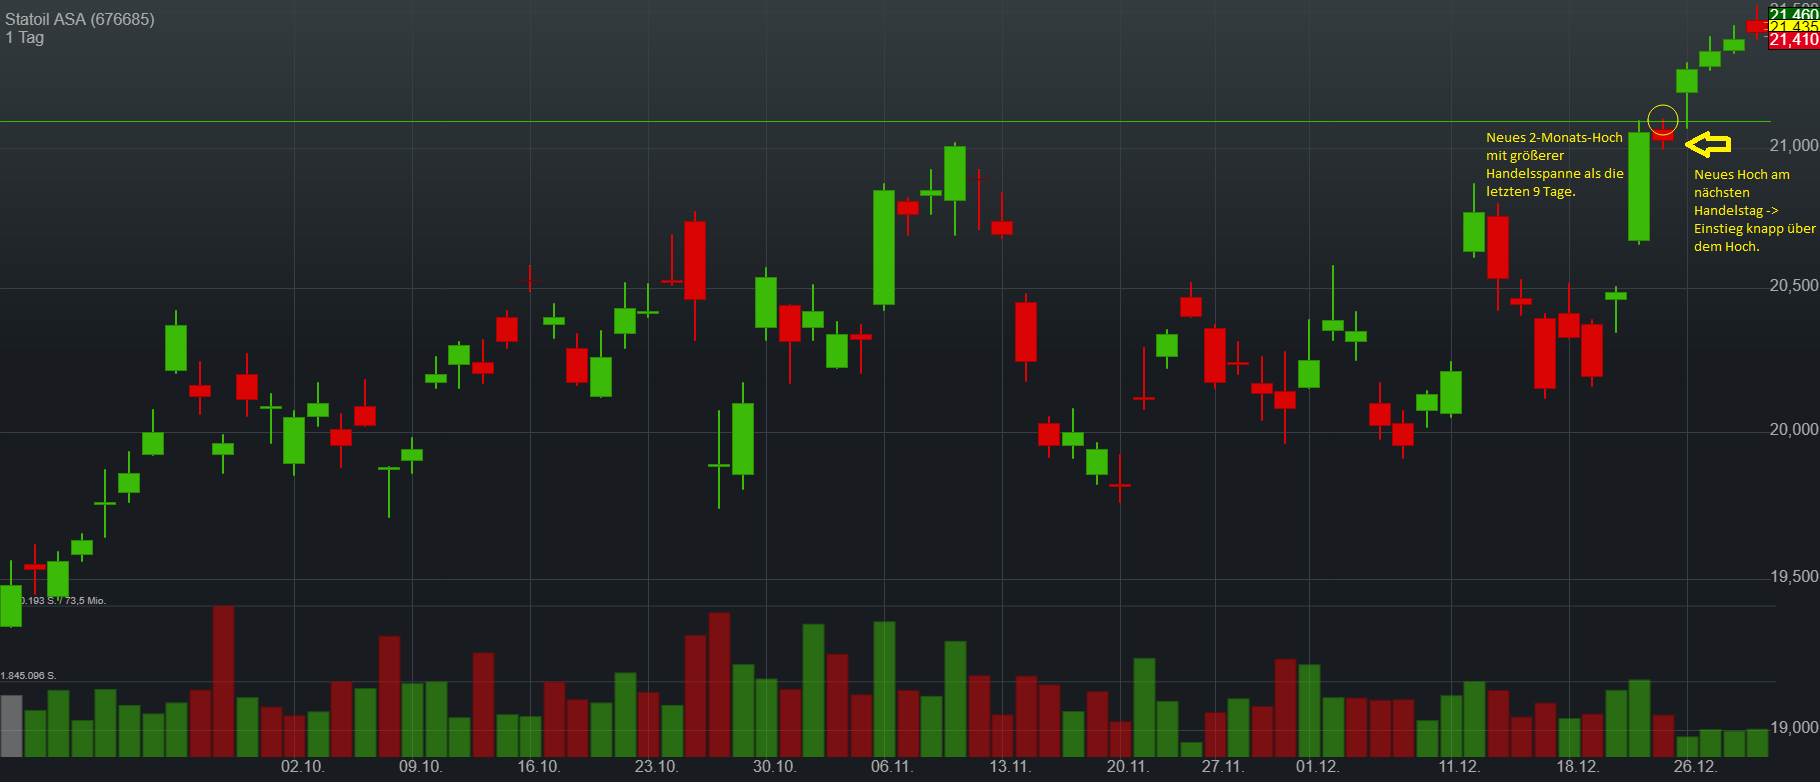Click the yellow circle marking the breakout candle
Image resolution: width=1820 pixels, height=782 pixels.
pos(1662,119)
